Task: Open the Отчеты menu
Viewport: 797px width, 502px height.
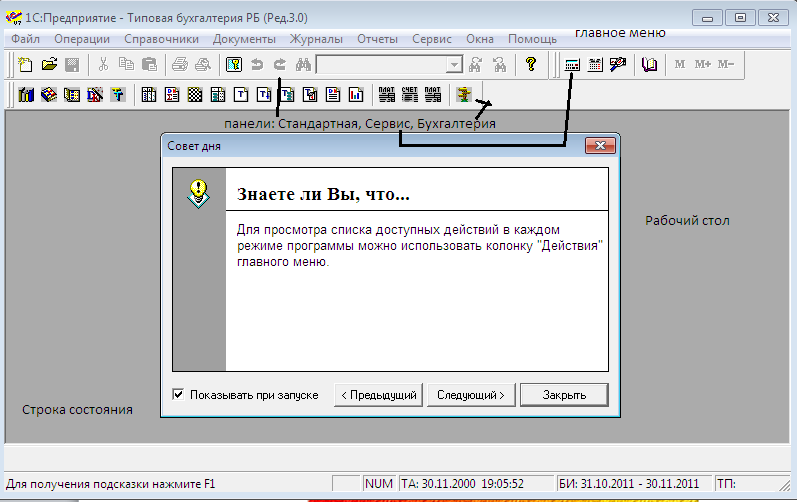Action: pos(378,39)
